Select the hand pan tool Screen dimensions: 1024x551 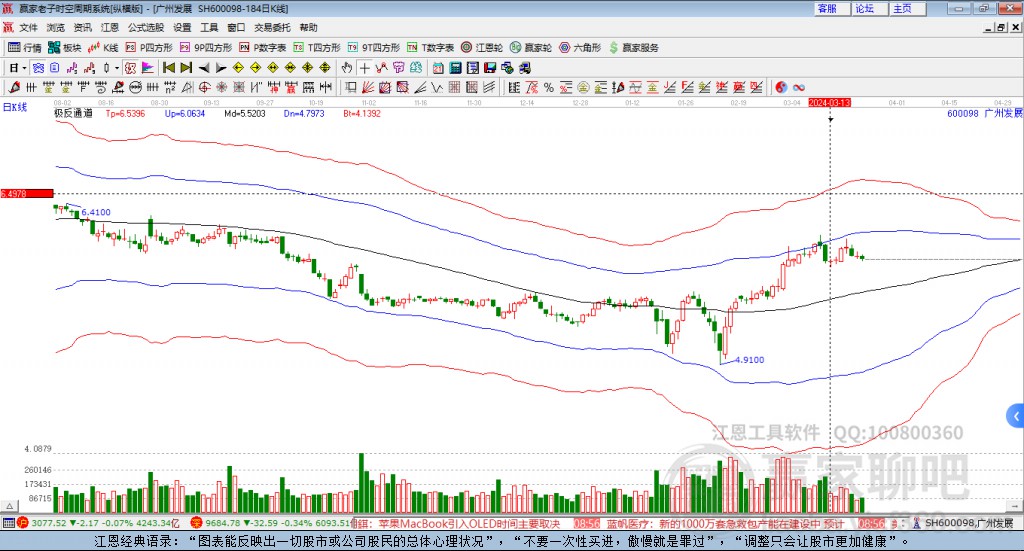[x=346, y=68]
